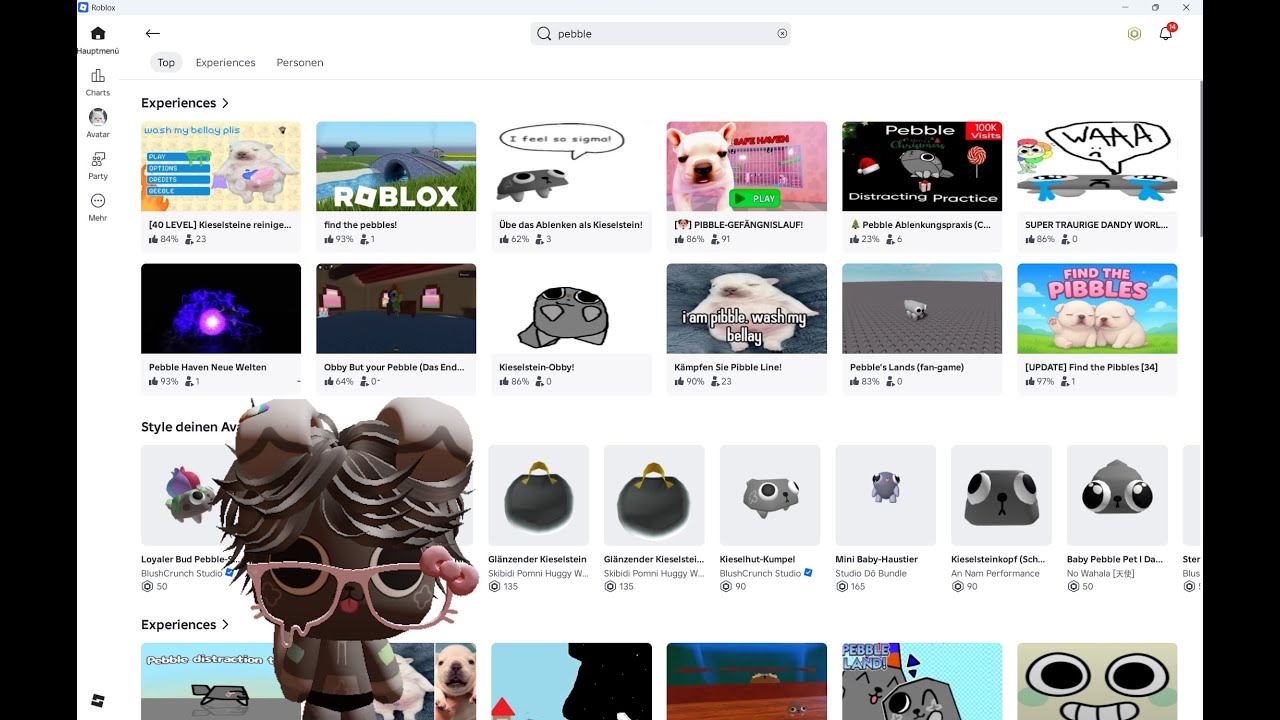1280x720 pixels.
Task: Open the PIBBLE-GEFÄNGNISLAUF thumbnail
Action: [x=747, y=166]
